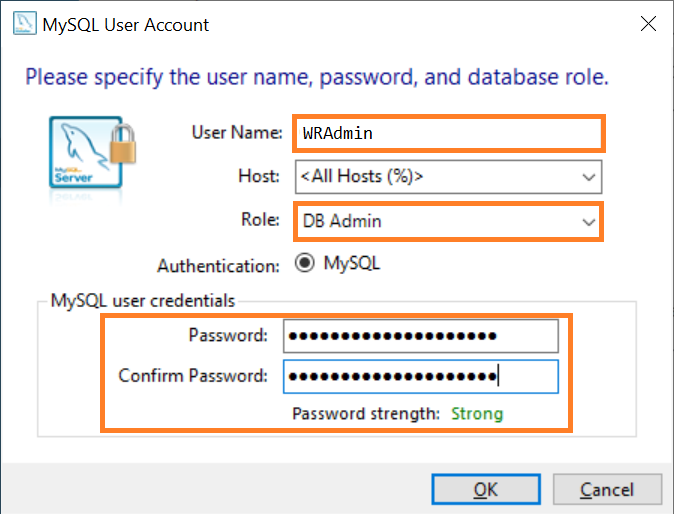
Task: Close the MySQL User Account dialog
Action: [648, 24]
